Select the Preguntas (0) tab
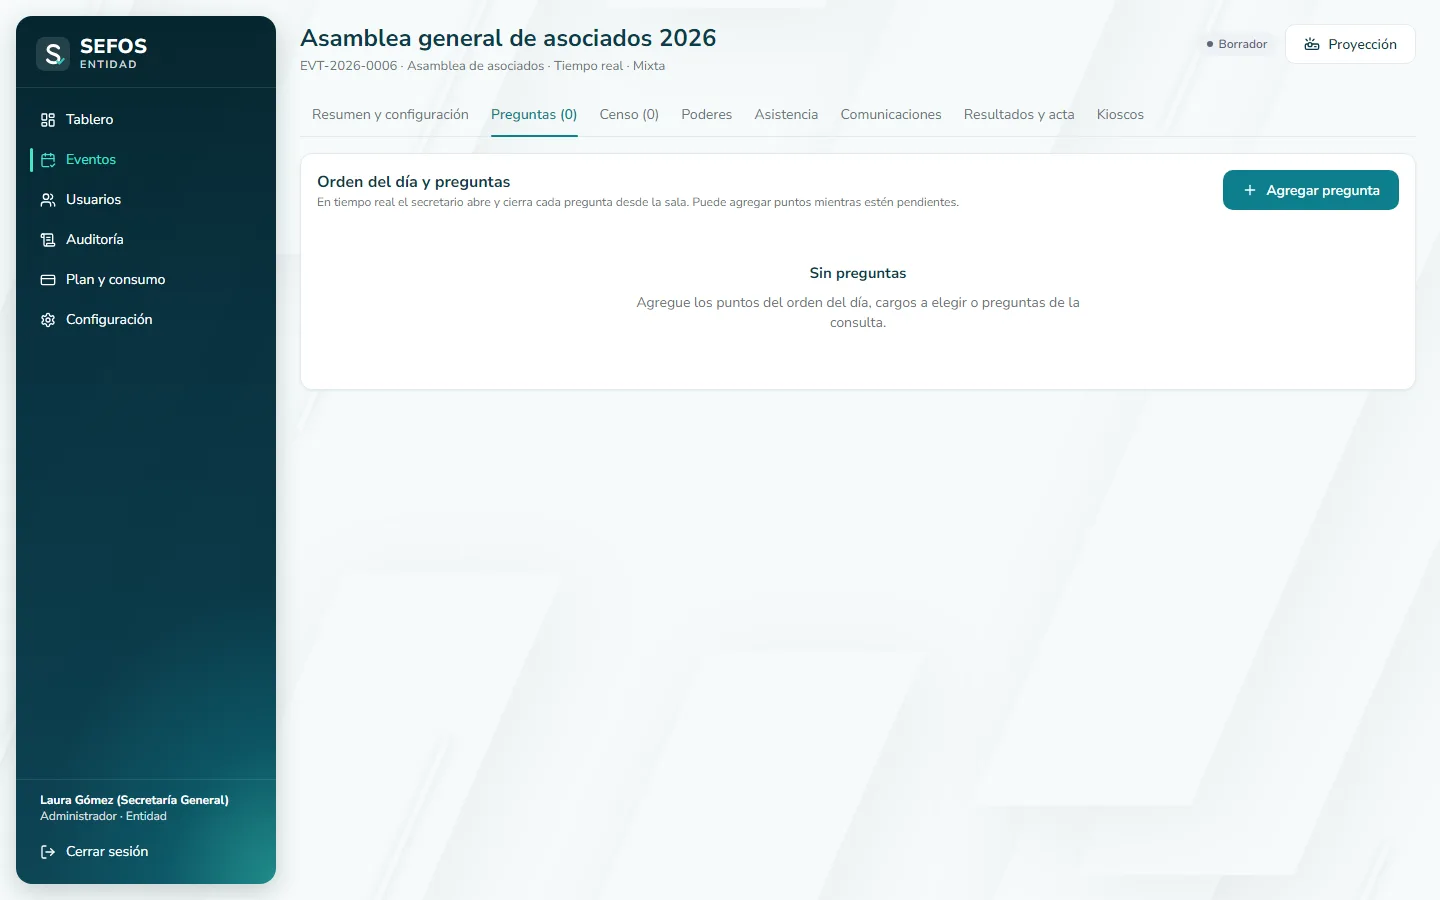The width and height of the screenshot is (1440, 900). coord(534,115)
